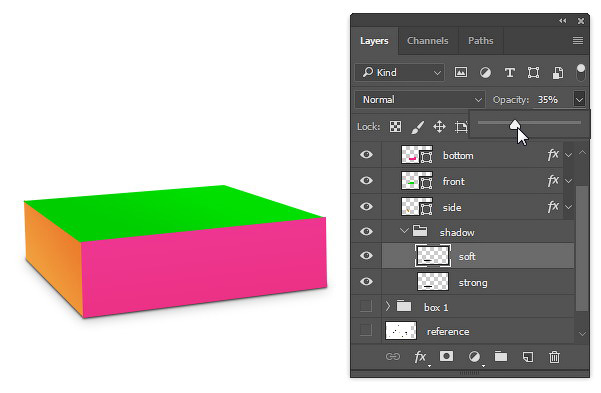Lock position move icon
The height and width of the screenshot is (393, 601).
pos(439,127)
